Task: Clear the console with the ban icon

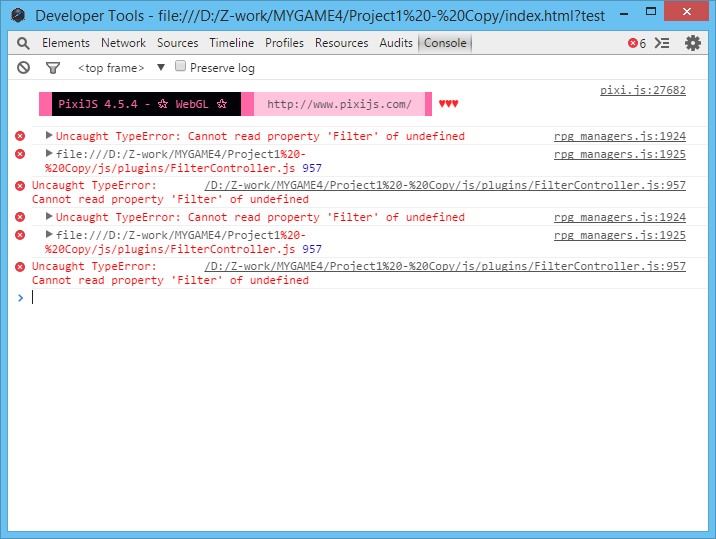Action: (x=23, y=68)
